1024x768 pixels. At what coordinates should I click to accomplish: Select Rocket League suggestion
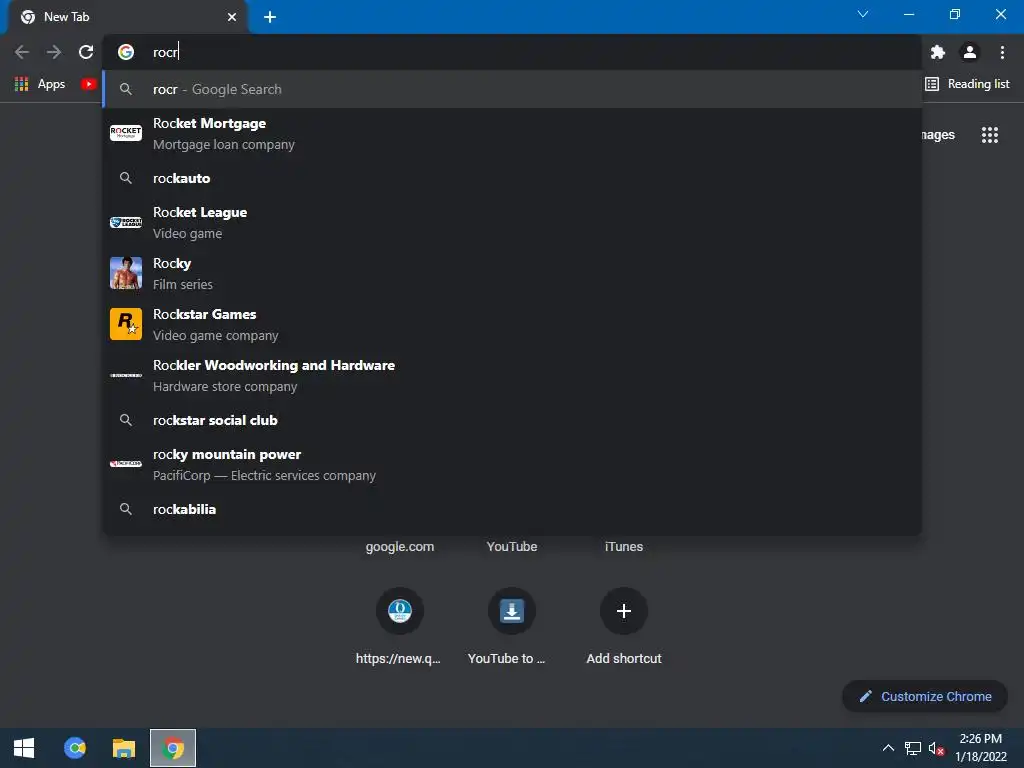tap(513, 223)
